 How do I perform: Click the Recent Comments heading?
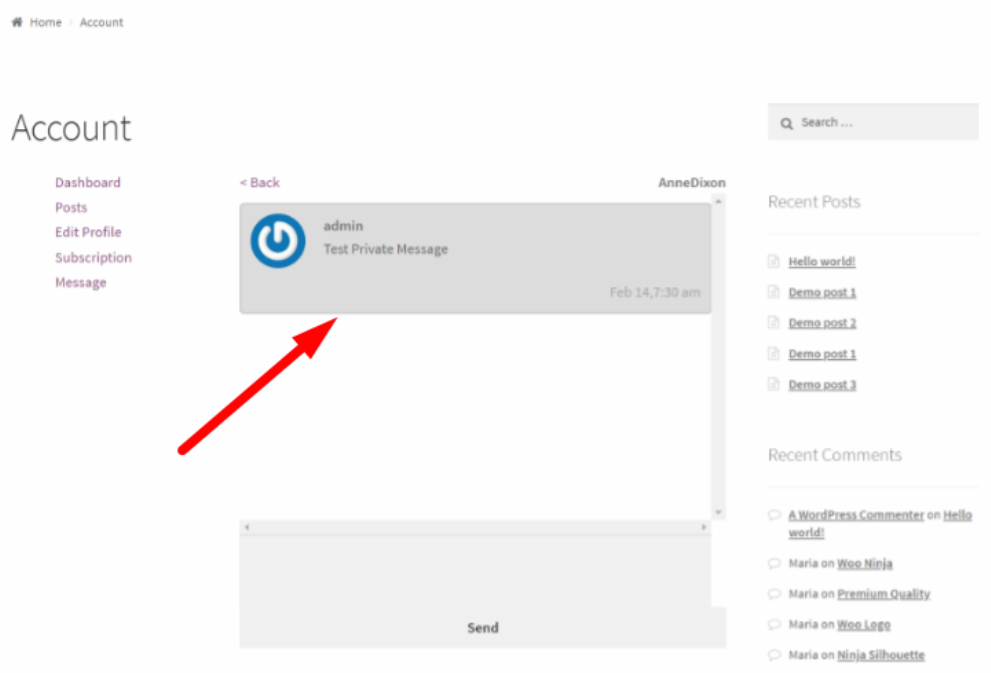coord(834,455)
